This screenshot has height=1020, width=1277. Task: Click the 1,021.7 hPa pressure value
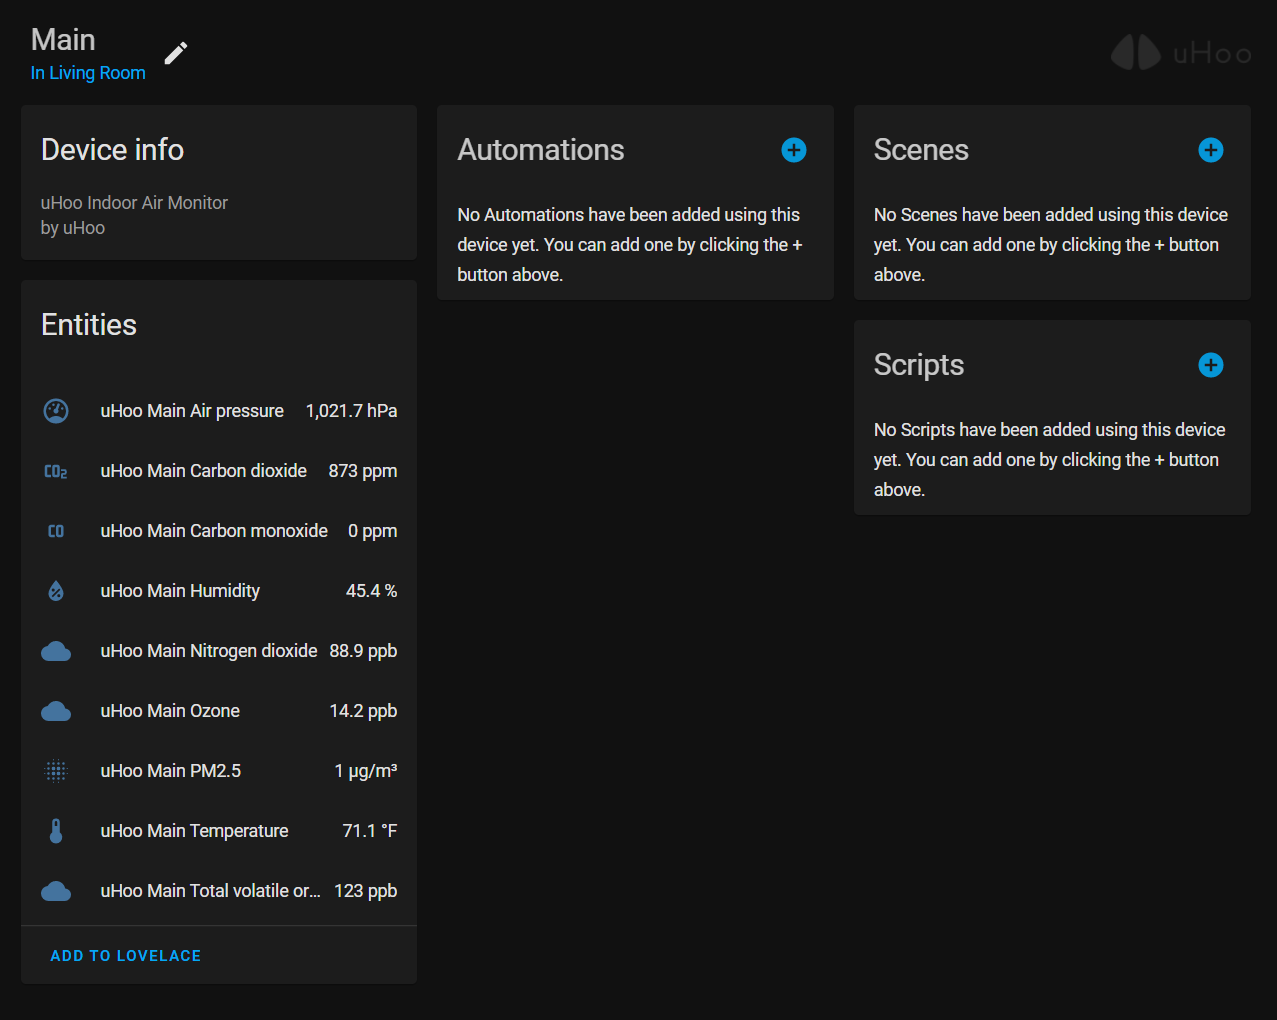pos(351,411)
